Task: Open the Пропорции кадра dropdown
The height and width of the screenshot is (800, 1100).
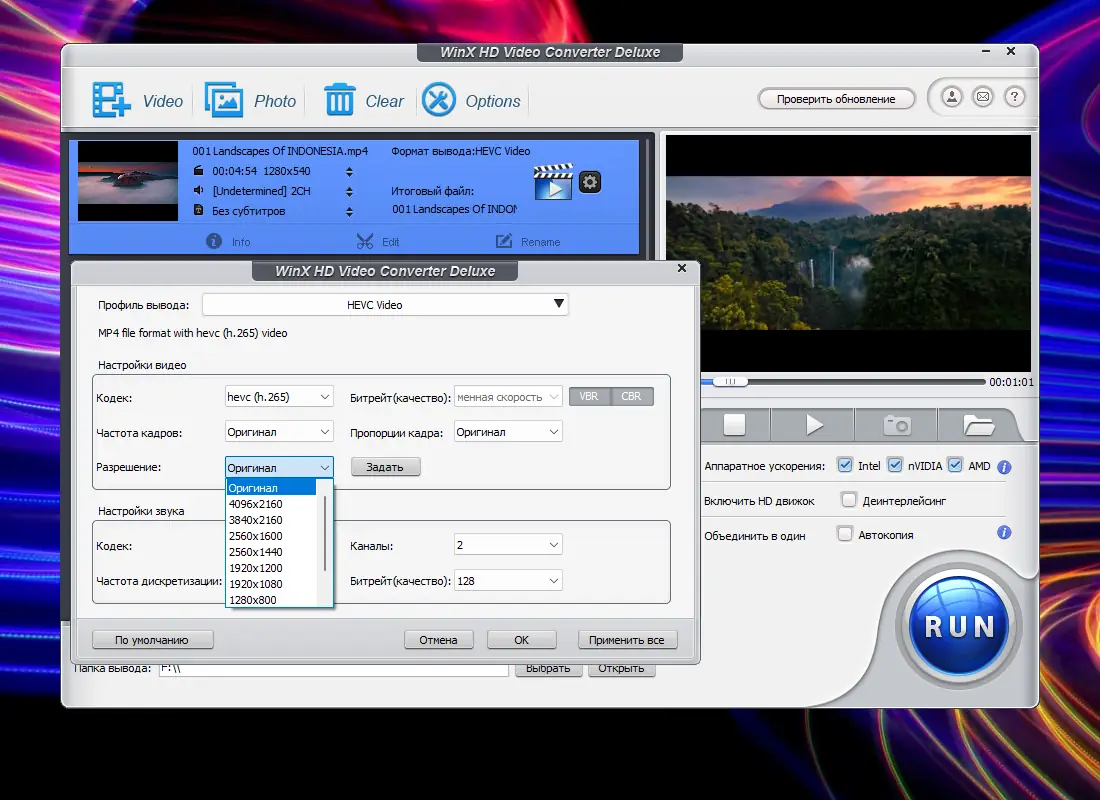Action: pos(508,432)
